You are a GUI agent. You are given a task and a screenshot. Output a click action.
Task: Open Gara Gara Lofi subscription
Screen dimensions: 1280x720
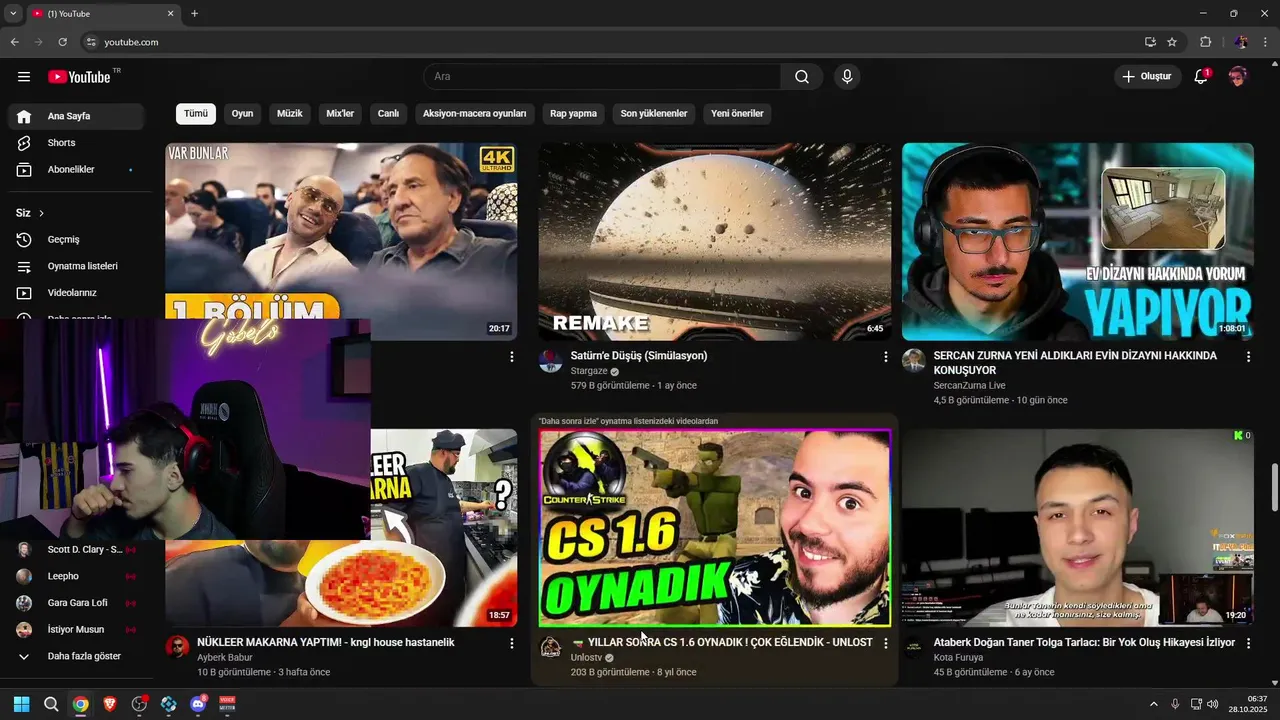pyautogui.click(x=76, y=603)
